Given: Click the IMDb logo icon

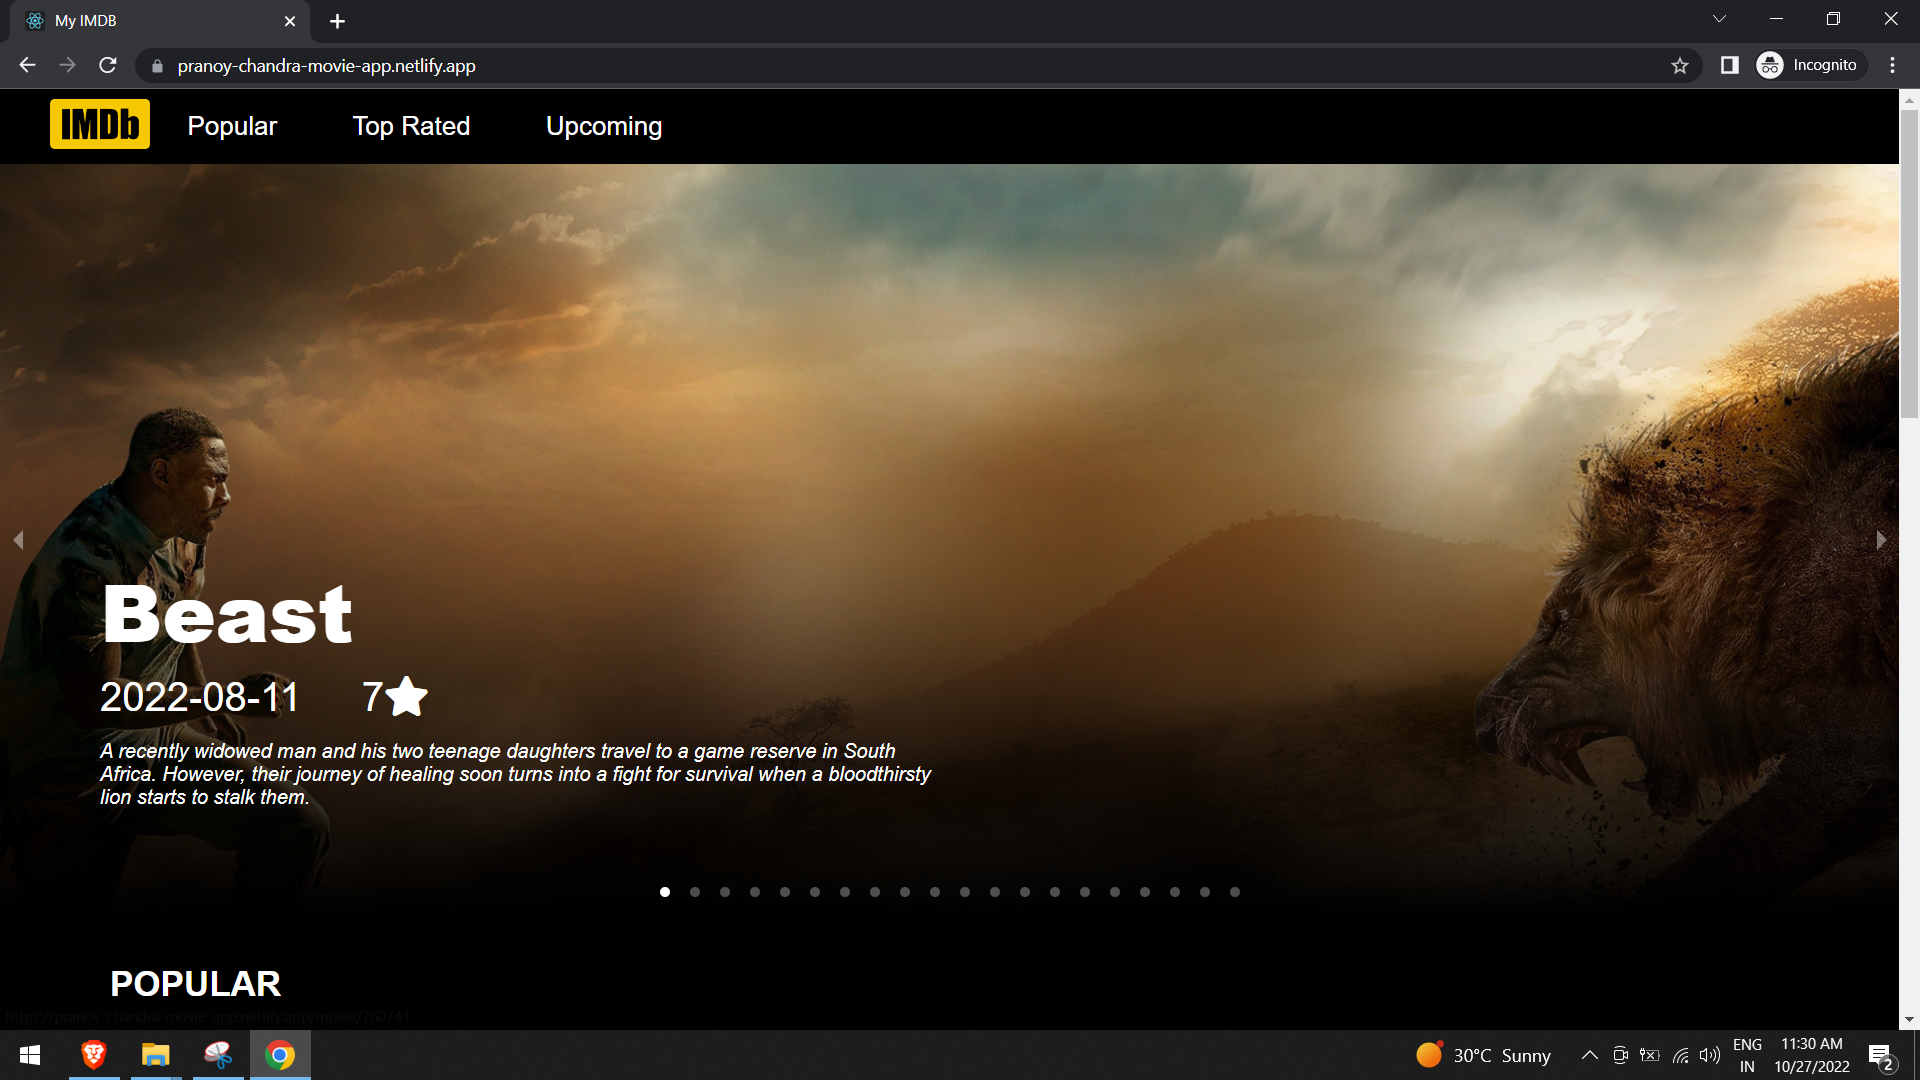Looking at the screenshot, I should click(100, 124).
